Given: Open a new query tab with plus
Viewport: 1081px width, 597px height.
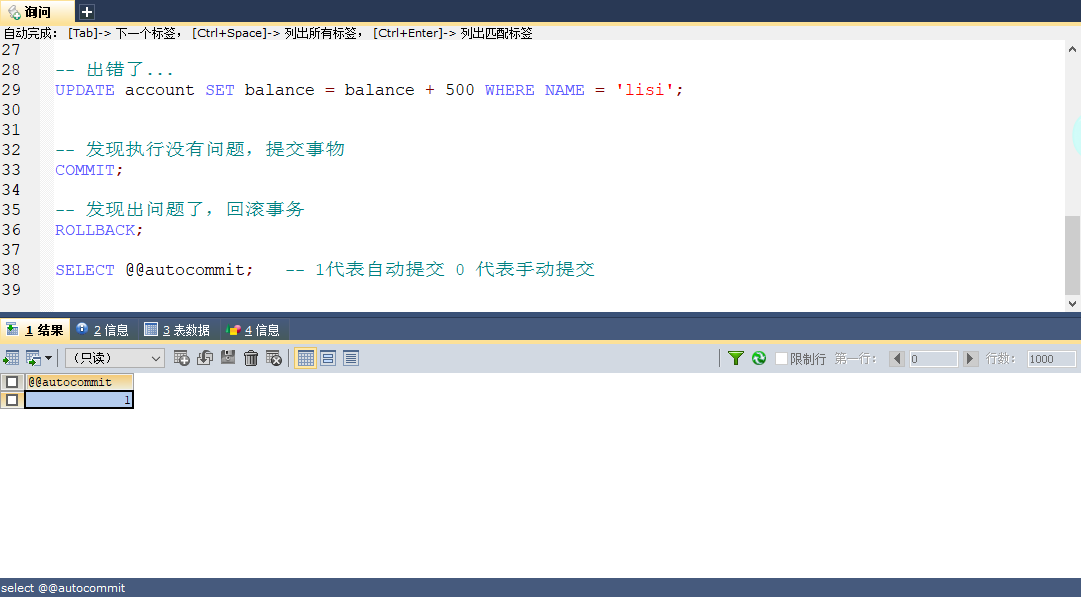Looking at the screenshot, I should [x=86, y=12].
